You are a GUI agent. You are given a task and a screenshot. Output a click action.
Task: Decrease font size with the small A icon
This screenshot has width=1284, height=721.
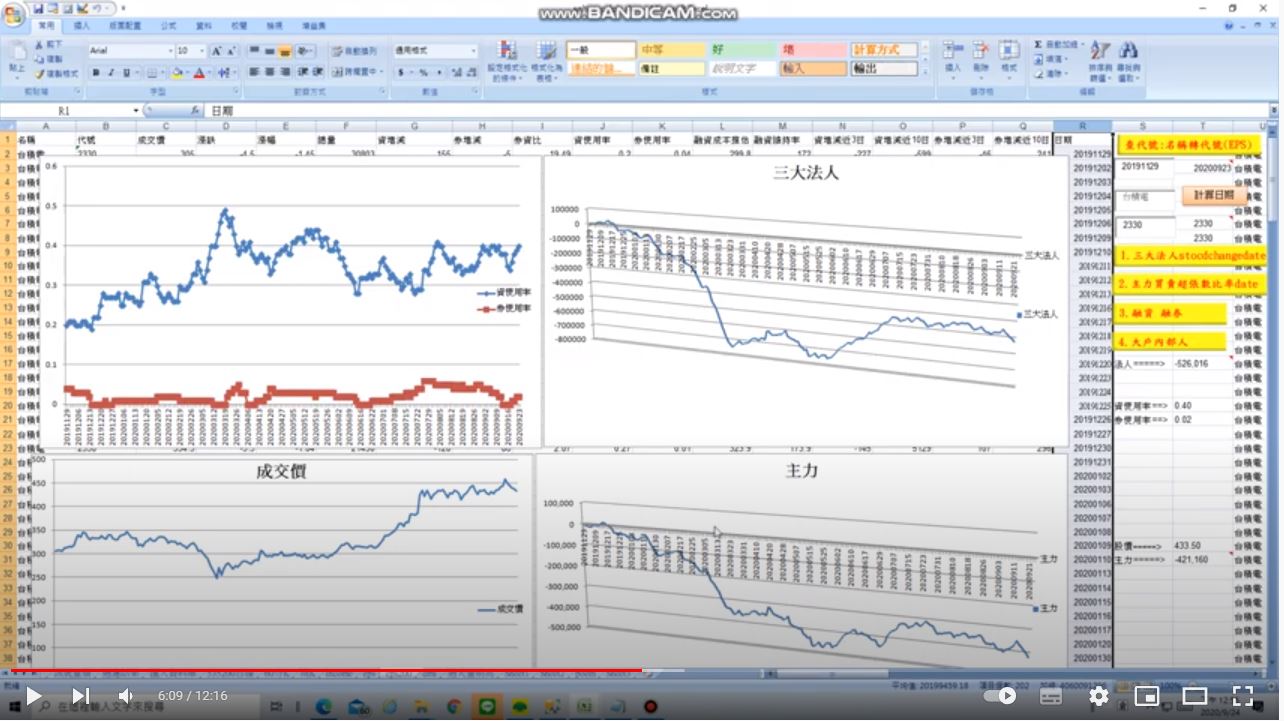click(231, 51)
